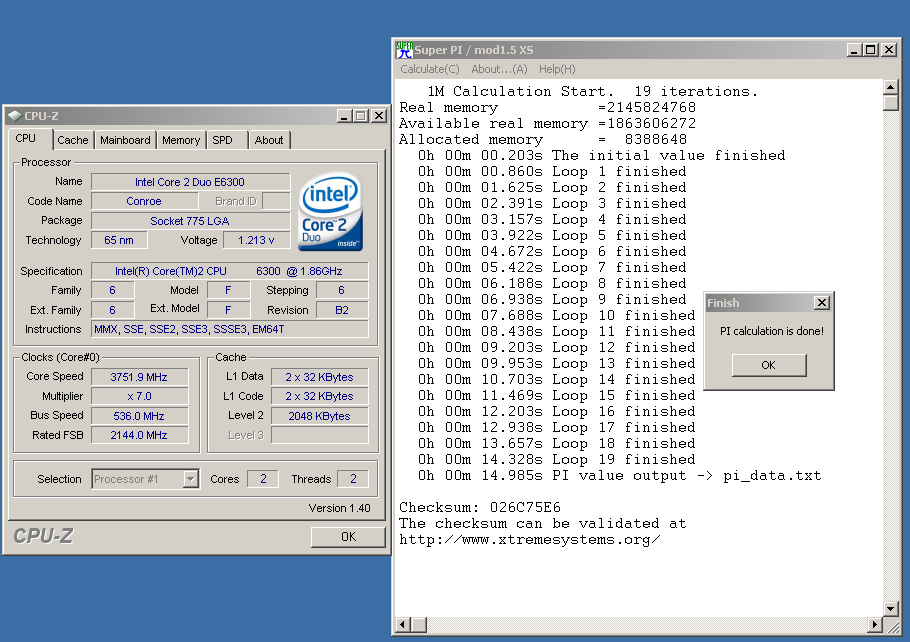Click the Super PI horizontal scrollbar thumb

point(419,625)
